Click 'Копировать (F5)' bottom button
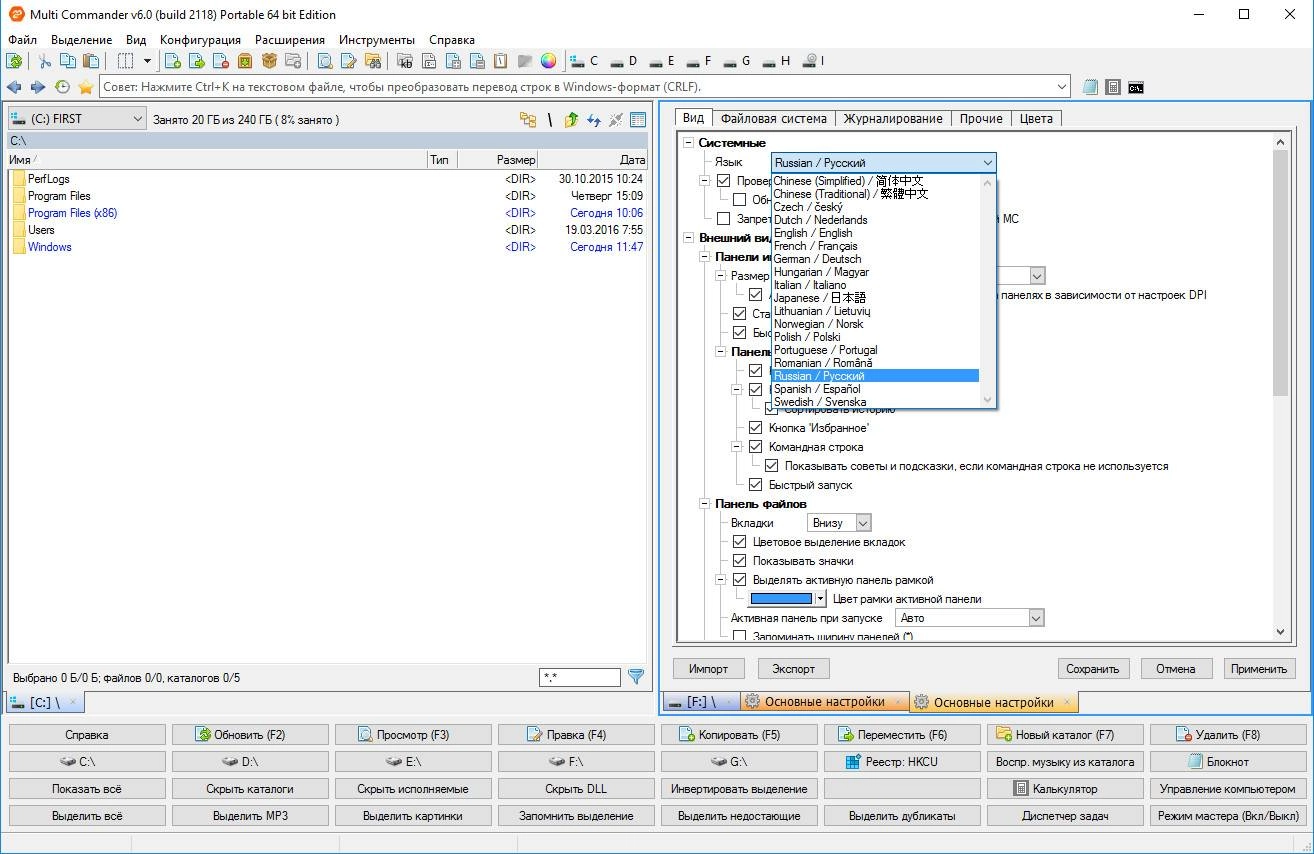The width and height of the screenshot is (1314, 854). point(739,735)
